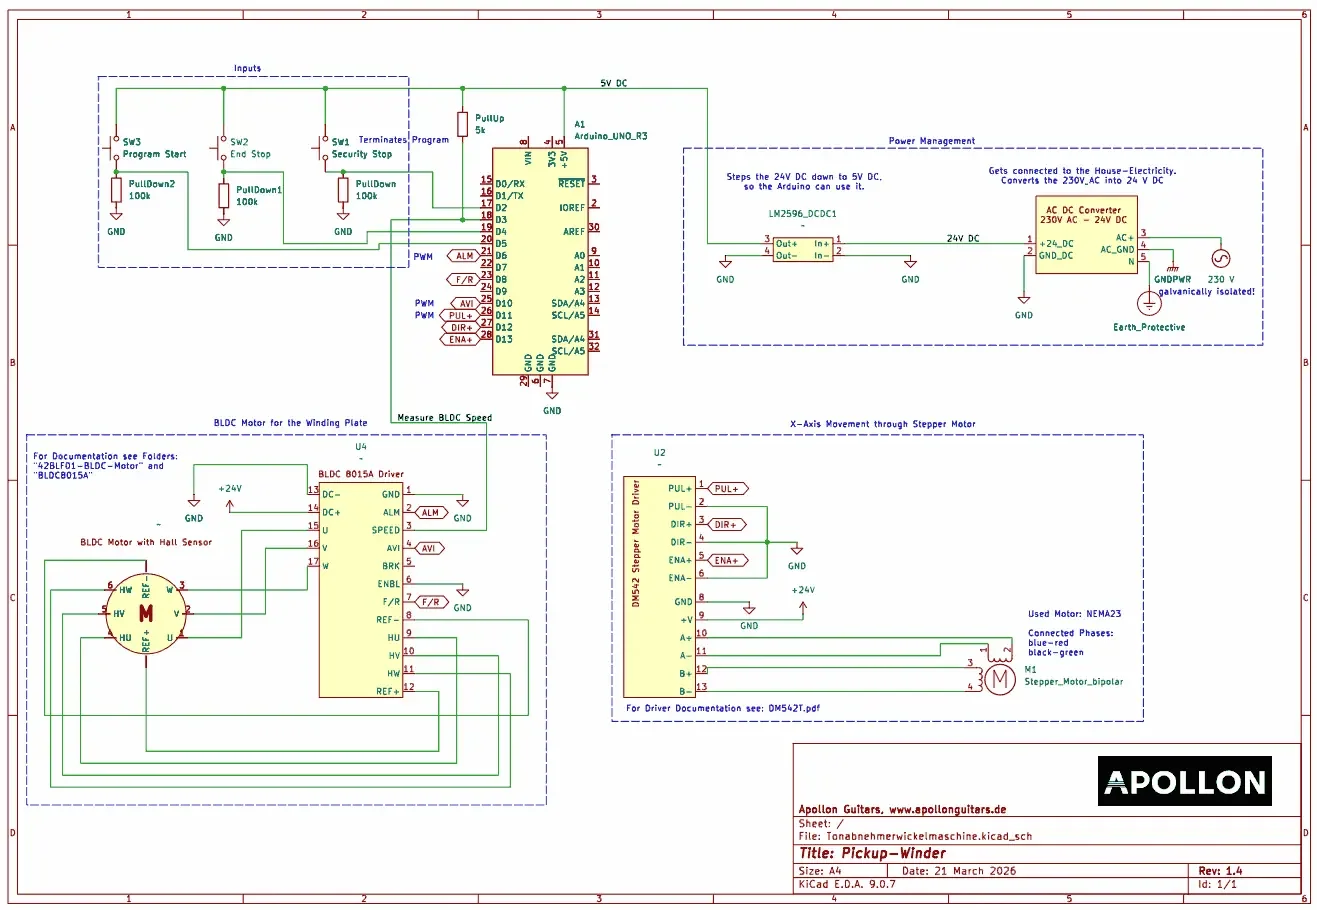1317x910 pixels.
Task: Select the BLDC 8015A Driver block
Action: pos(361,589)
